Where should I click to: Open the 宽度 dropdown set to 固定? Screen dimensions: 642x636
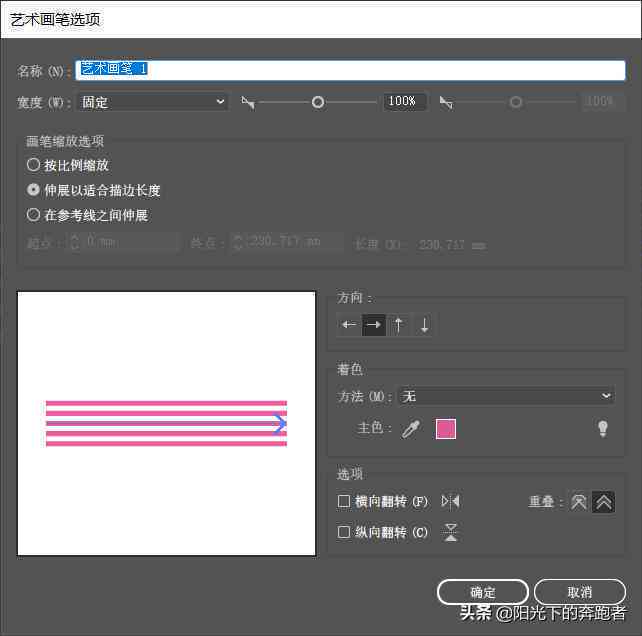(x=153, y=102)
